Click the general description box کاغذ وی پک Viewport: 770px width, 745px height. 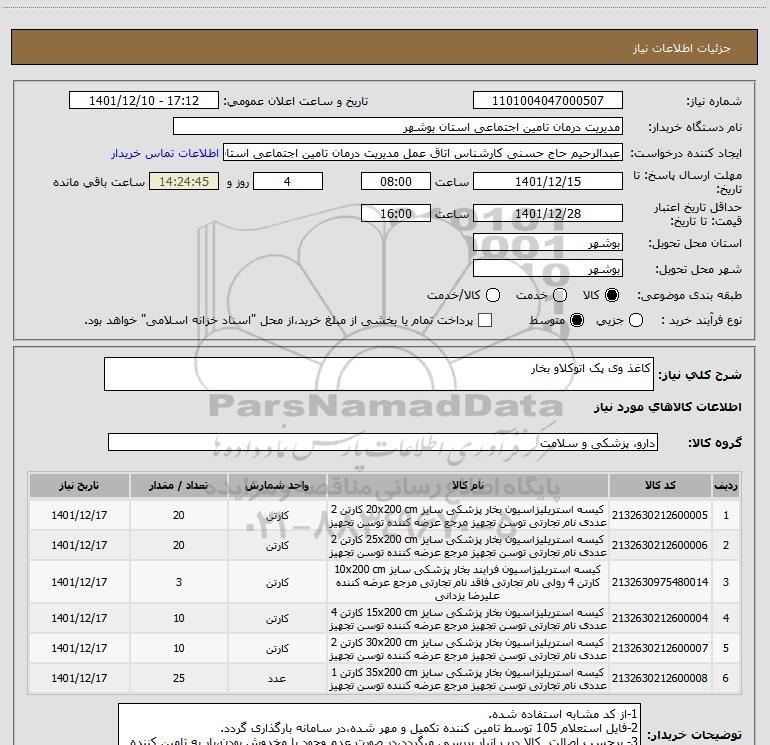(379, 374)
